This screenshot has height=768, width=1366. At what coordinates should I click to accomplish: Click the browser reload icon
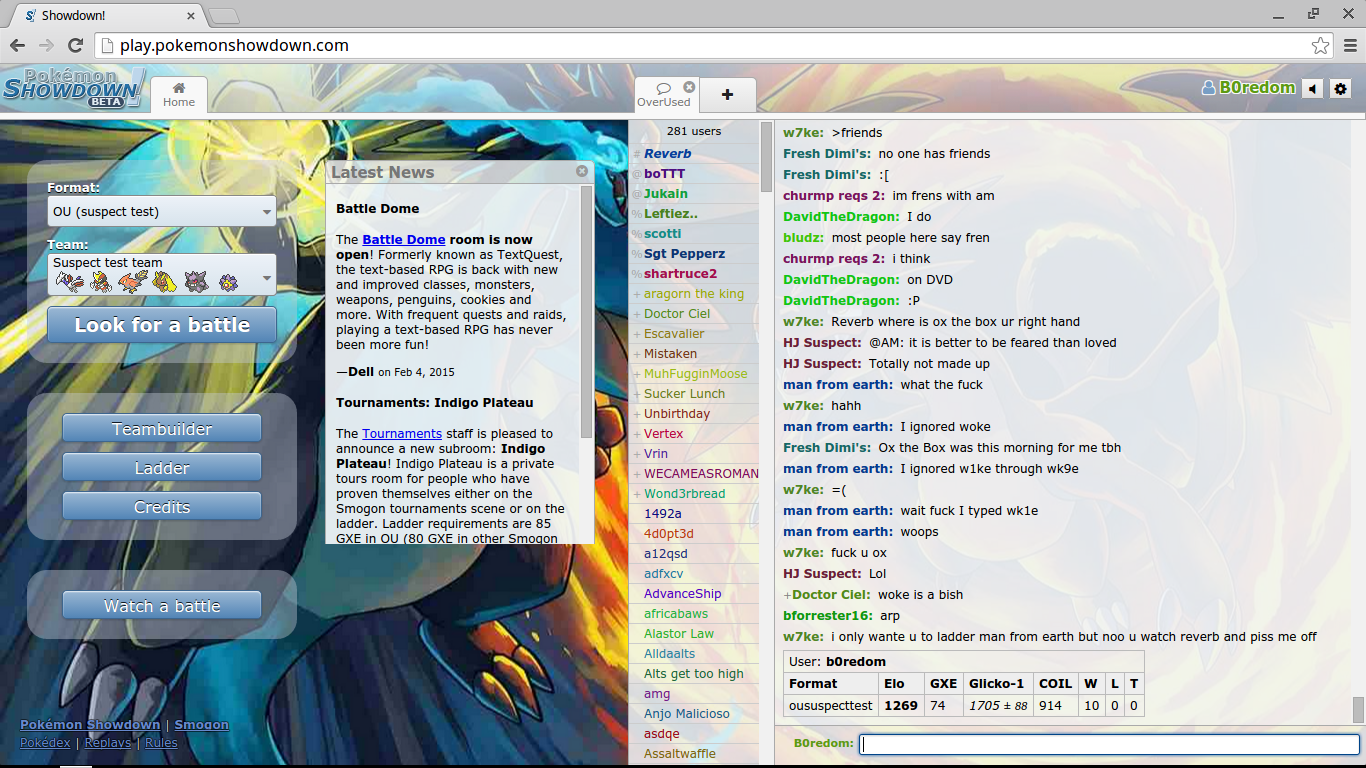coord(75,45)
